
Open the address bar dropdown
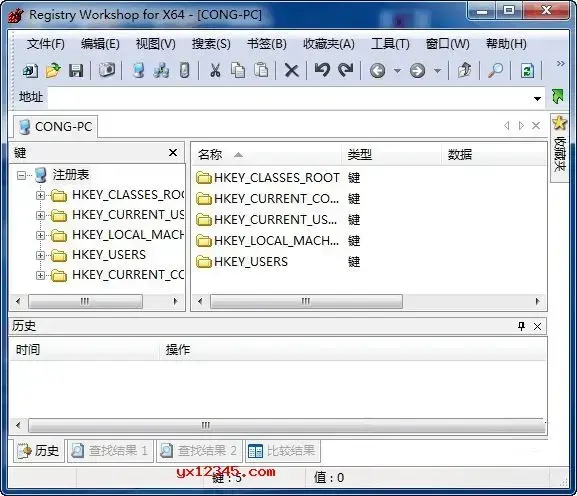tap(537, 99)
